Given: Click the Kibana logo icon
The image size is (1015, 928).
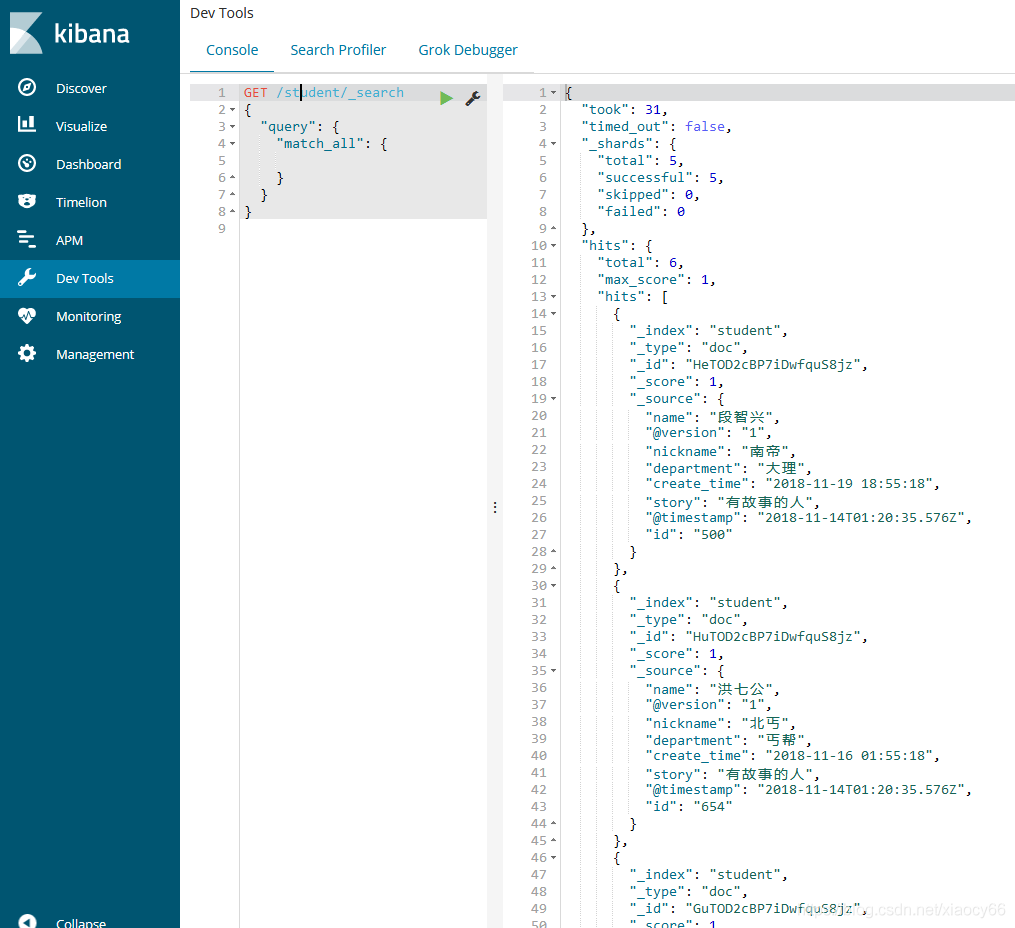Looking at the screenshot, I should pyautogui.click(x=27, y=33).
